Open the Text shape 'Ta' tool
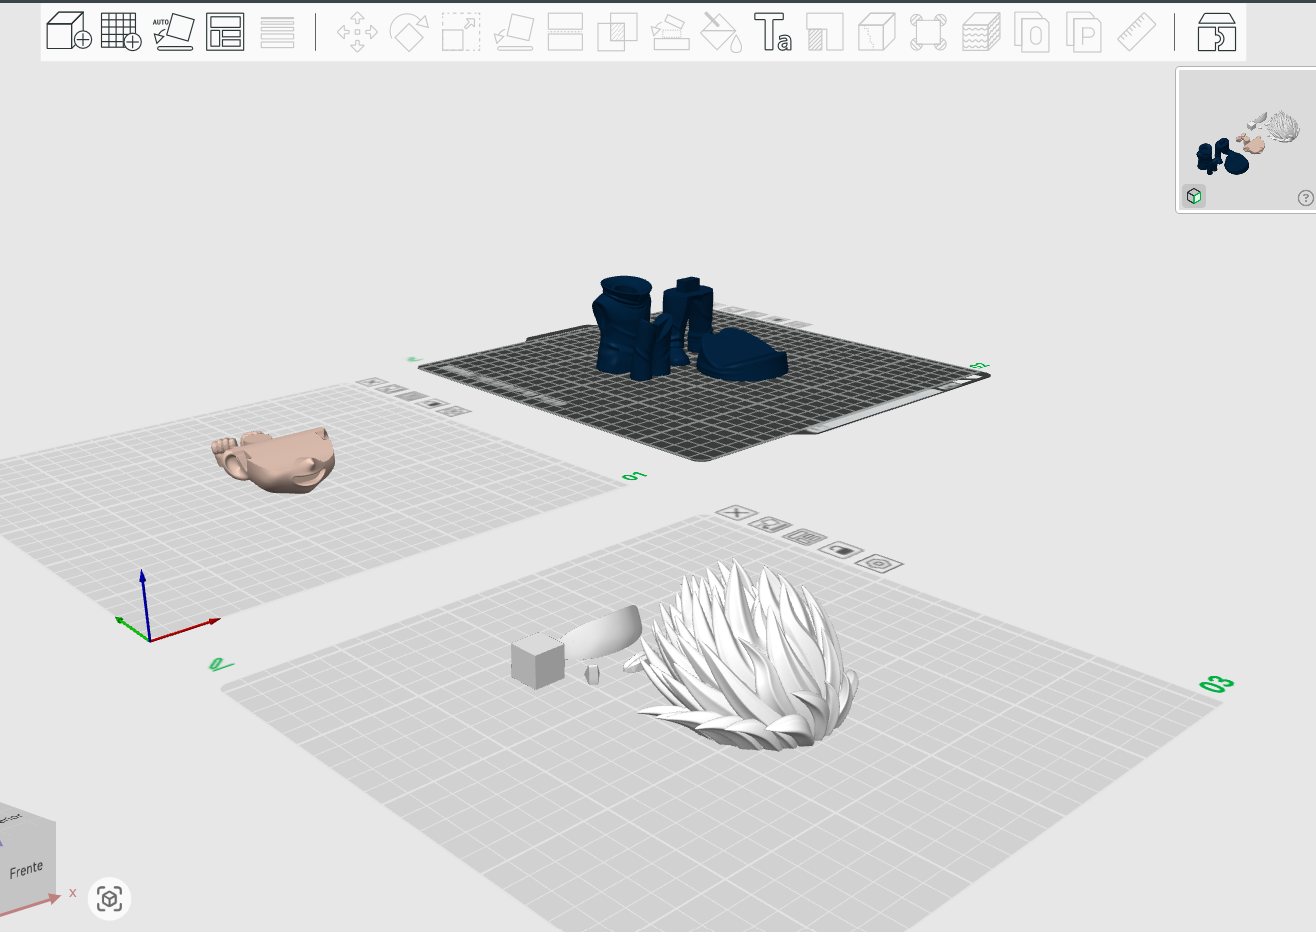The image size is (1316, 932). pos(773,32)
